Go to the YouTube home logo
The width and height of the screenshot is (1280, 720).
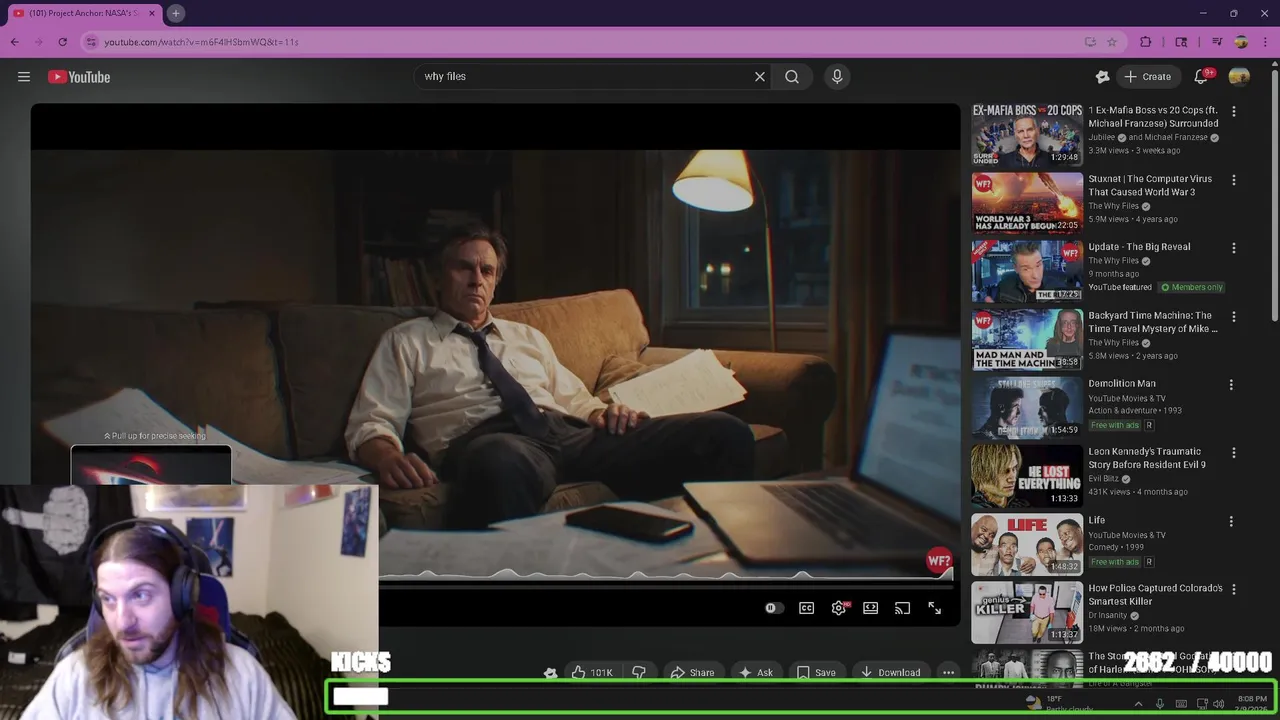click(x=79, y=77)
